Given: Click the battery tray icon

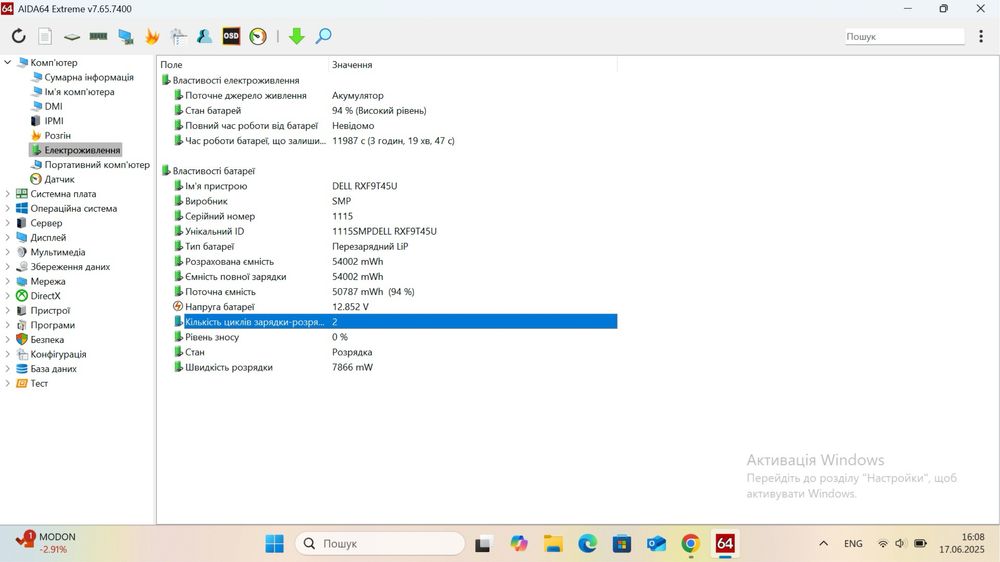Looking at the screenshot, I should click(920, 544).
